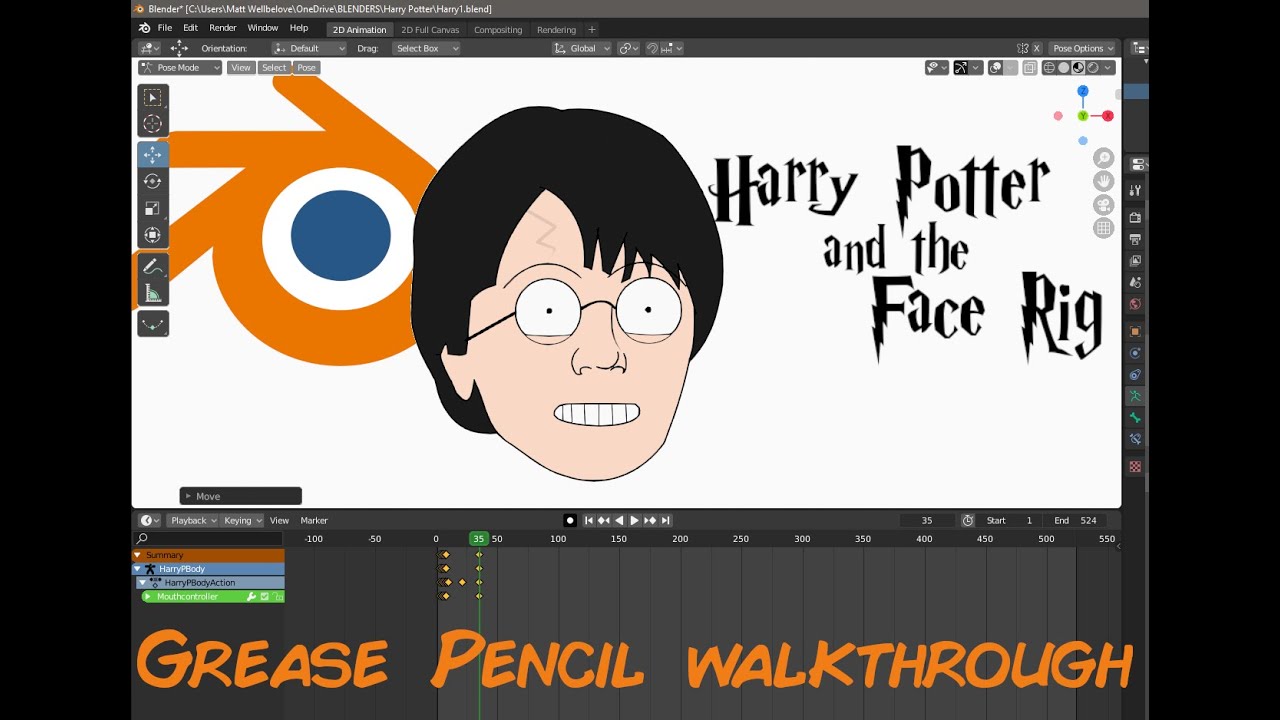Switch to material preview shading
Viewport: 1280px width, 720px height.
coord(1078,68)
